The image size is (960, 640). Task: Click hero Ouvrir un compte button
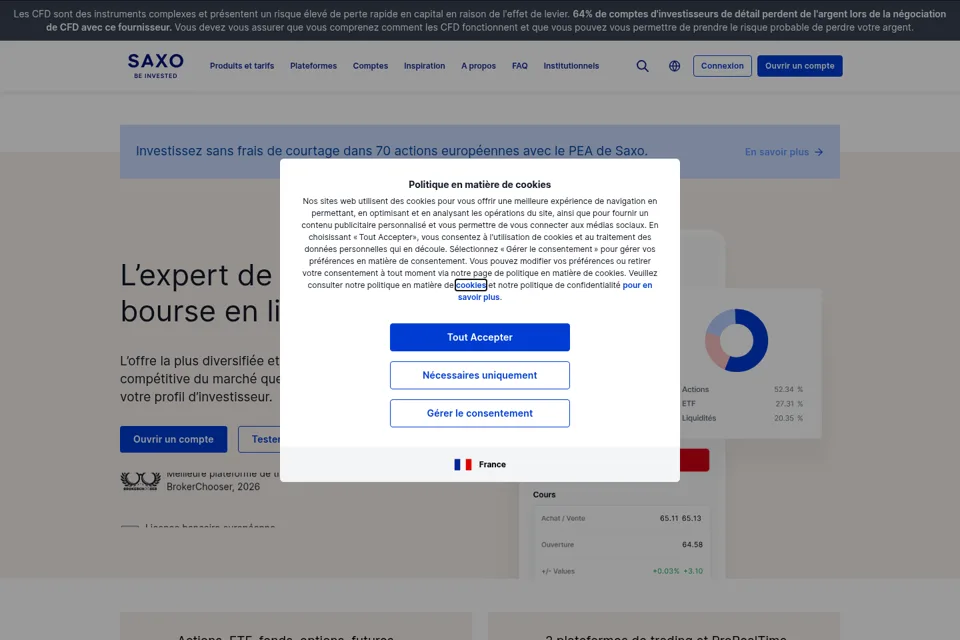[x=173, y=439]
